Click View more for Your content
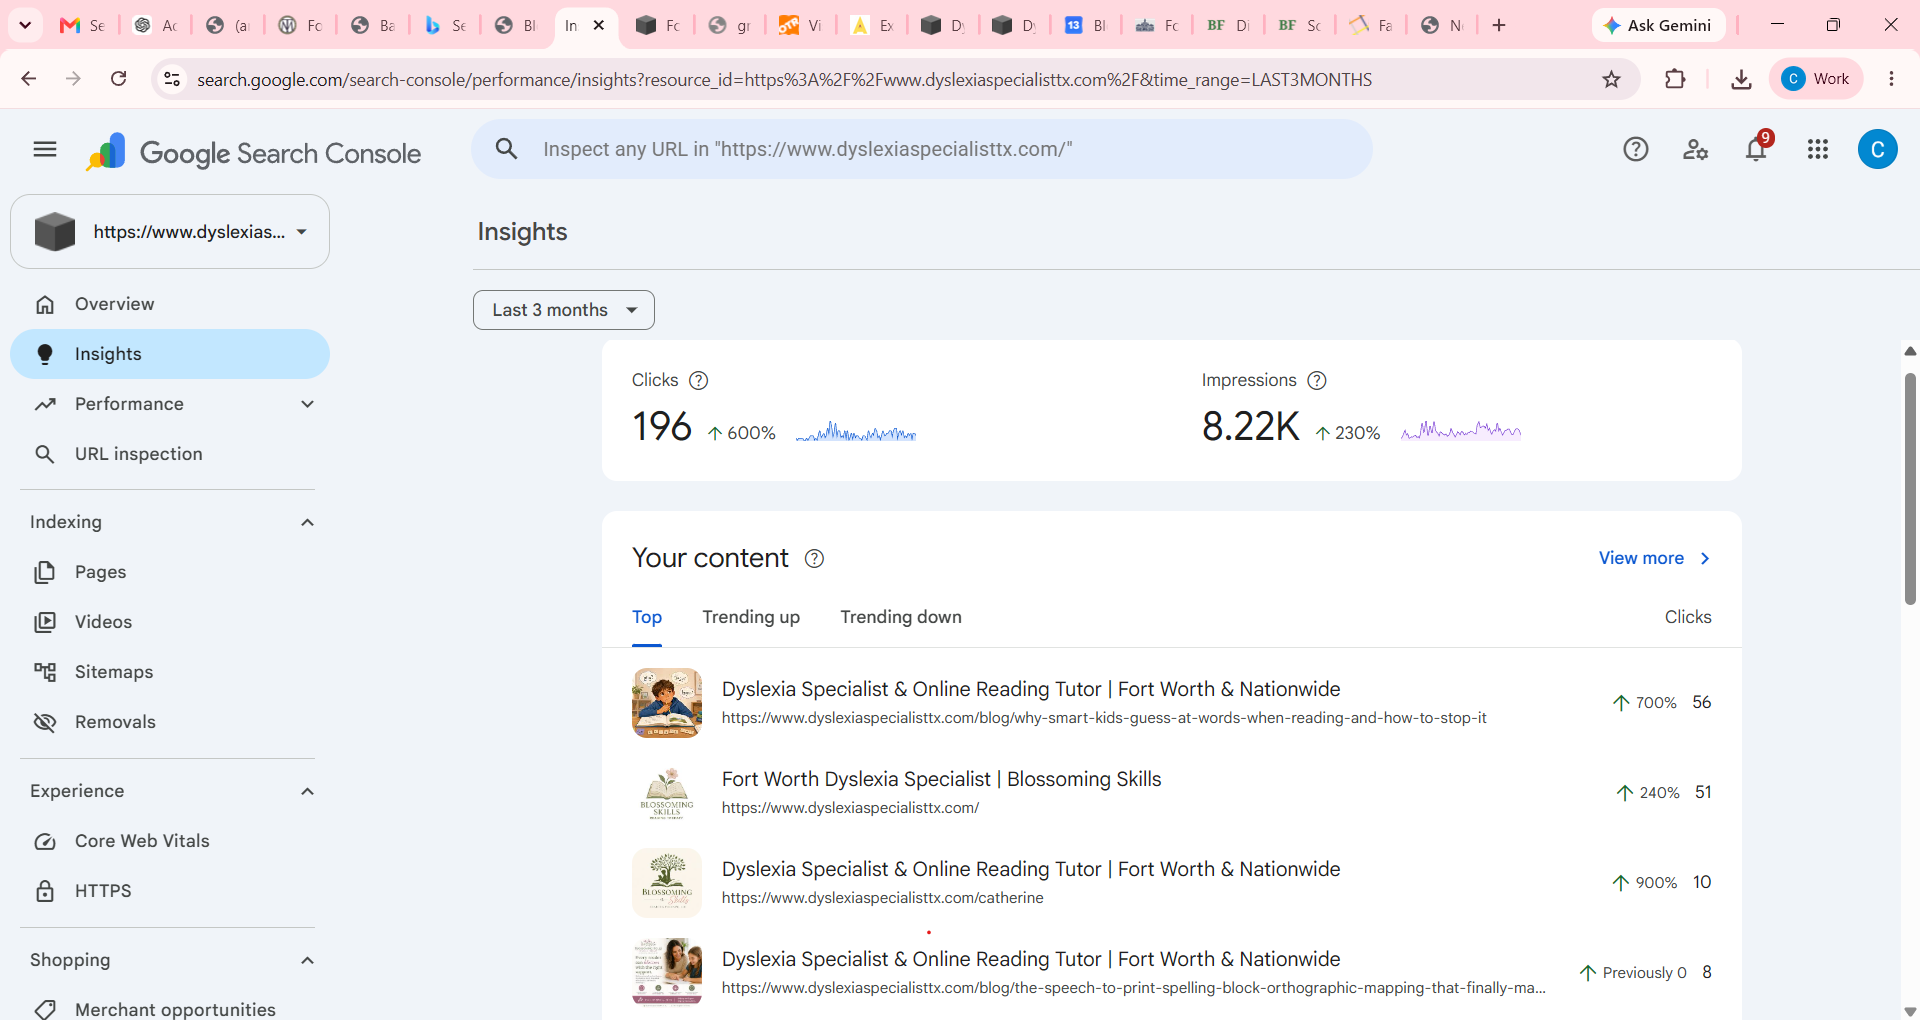Screen dimensions: 1920x1020 tap(1655, 558)
